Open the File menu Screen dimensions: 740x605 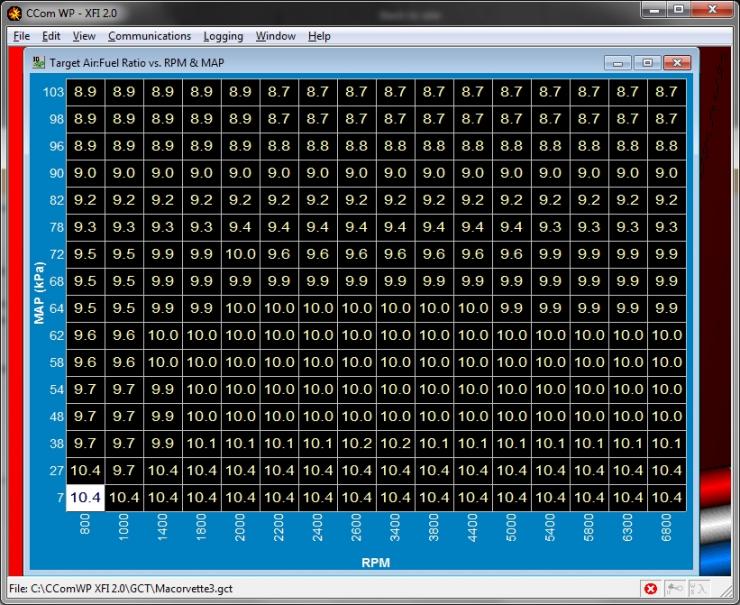pyautogui.click(x=21, y=36)
